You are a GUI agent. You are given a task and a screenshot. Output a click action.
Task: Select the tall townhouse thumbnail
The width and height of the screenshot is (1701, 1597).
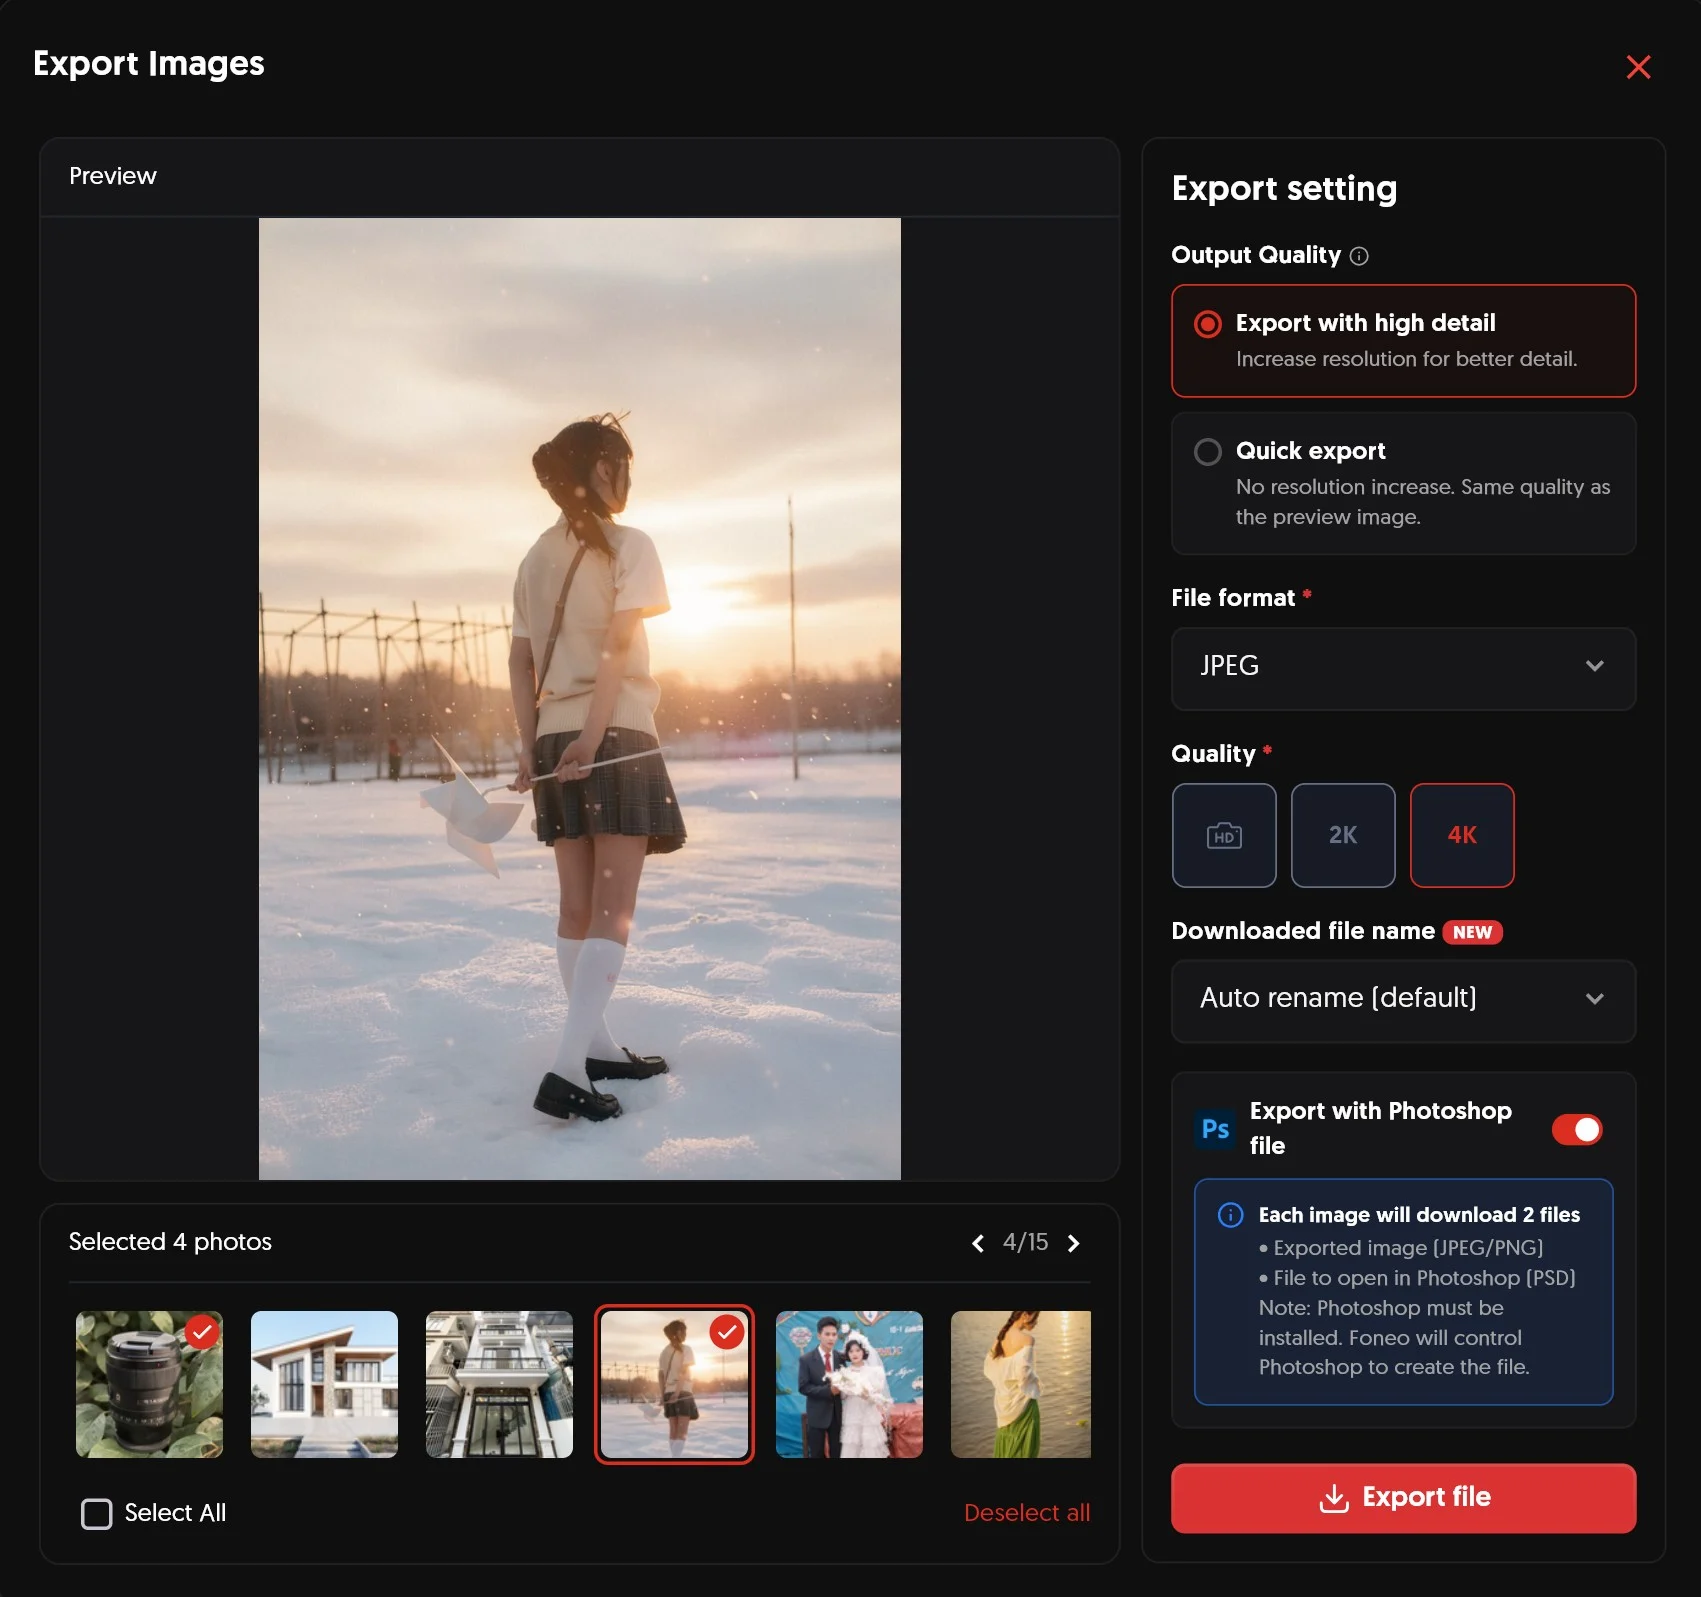(x=499, y=1384)
